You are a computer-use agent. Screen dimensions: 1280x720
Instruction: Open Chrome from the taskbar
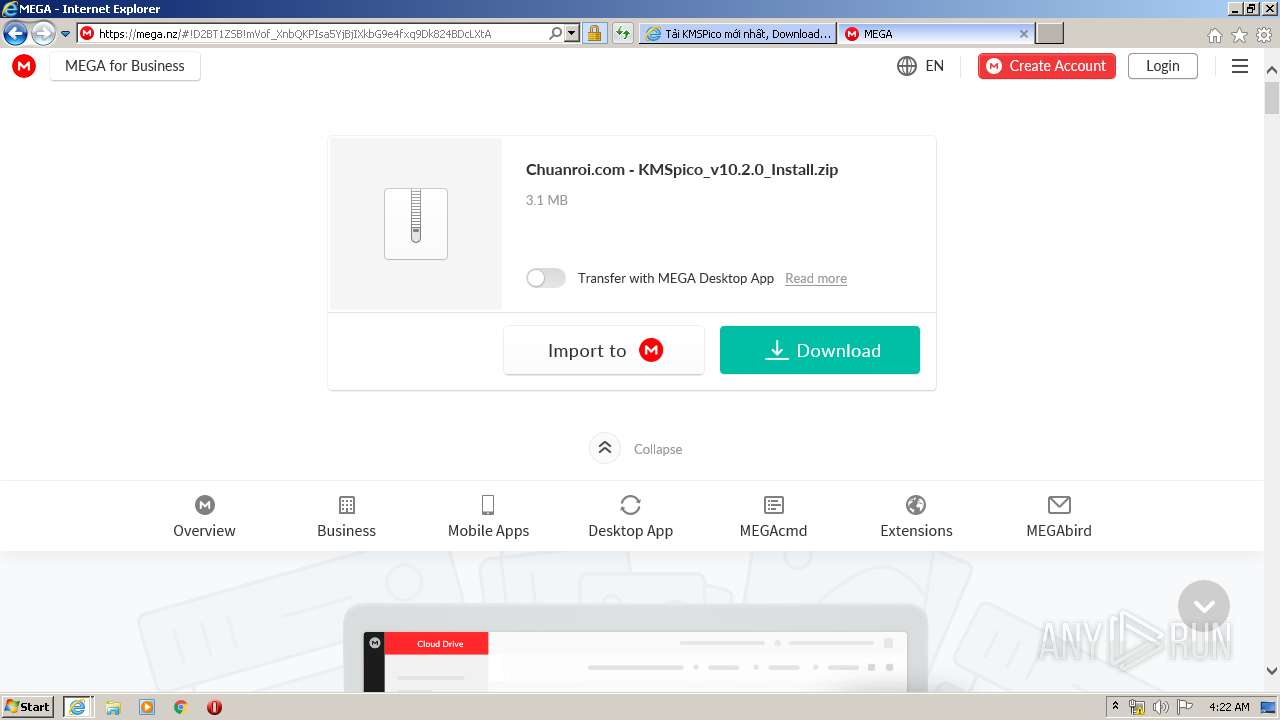(x=181, y=707)
